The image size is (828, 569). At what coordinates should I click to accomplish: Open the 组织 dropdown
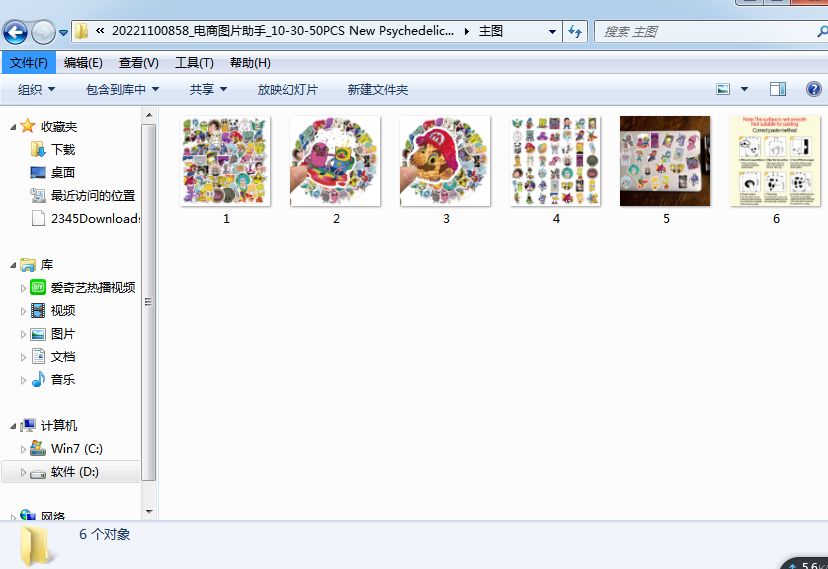coord(36,90)
